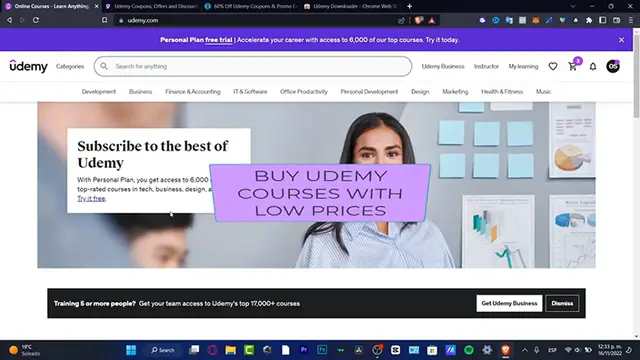Select the Design category
The height and width of the screenshot is (360, 640).
coord(420,92)
